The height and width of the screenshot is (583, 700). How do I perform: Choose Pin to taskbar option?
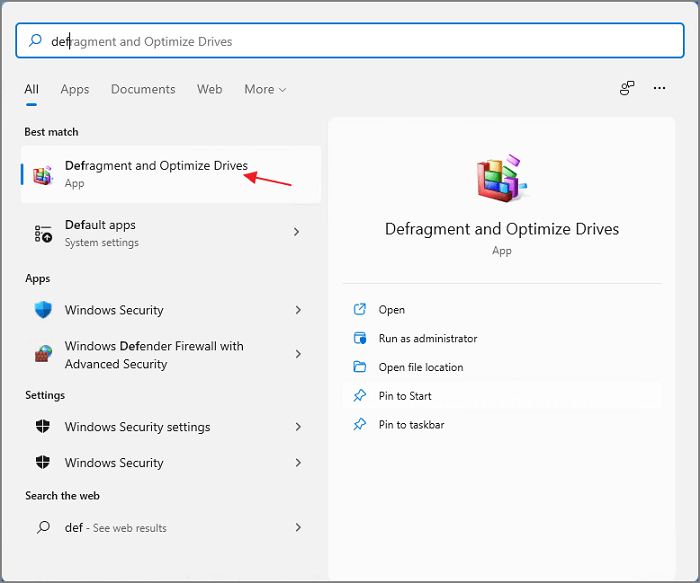point(411,425)
